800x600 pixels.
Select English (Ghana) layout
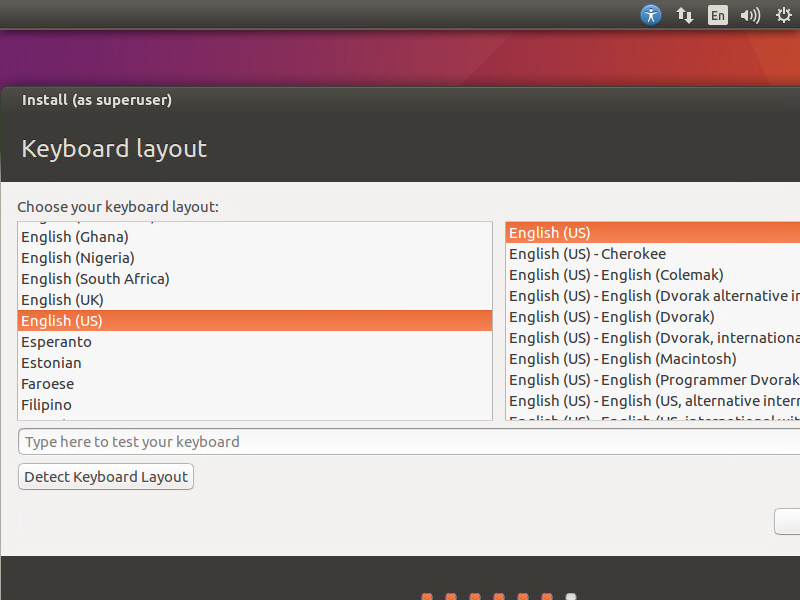coord(75,237)
